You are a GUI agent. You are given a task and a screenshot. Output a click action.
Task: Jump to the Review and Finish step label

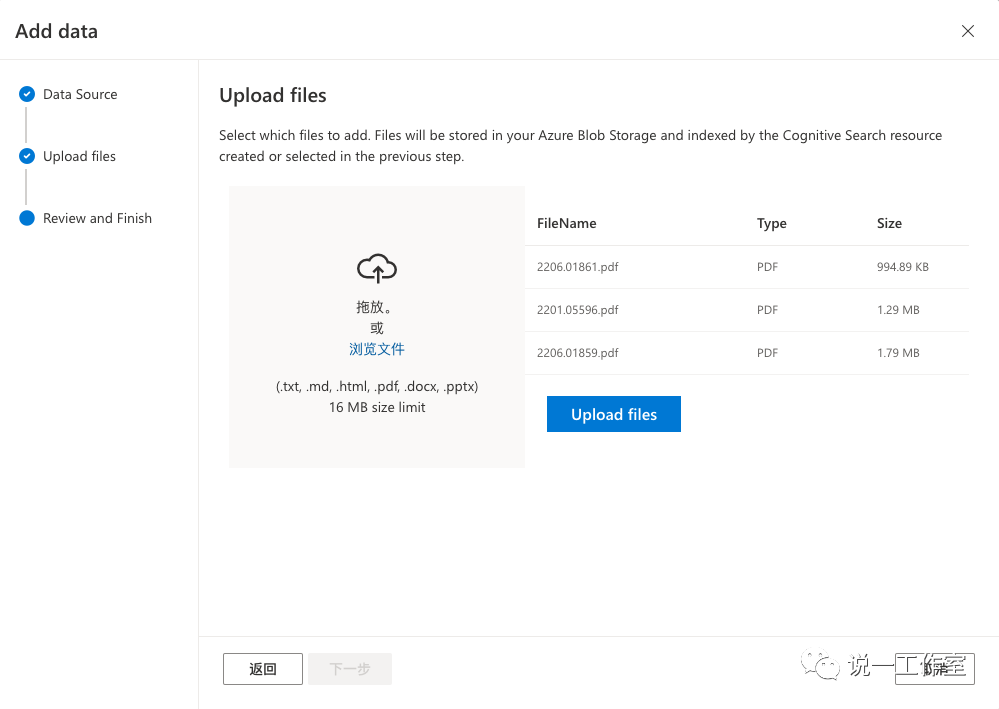(x=97, y=218)
